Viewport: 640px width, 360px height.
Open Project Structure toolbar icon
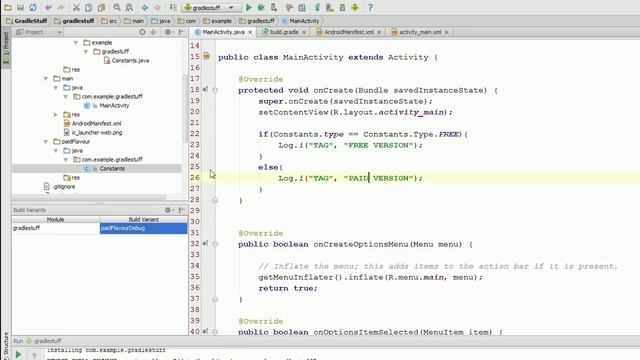302,7
